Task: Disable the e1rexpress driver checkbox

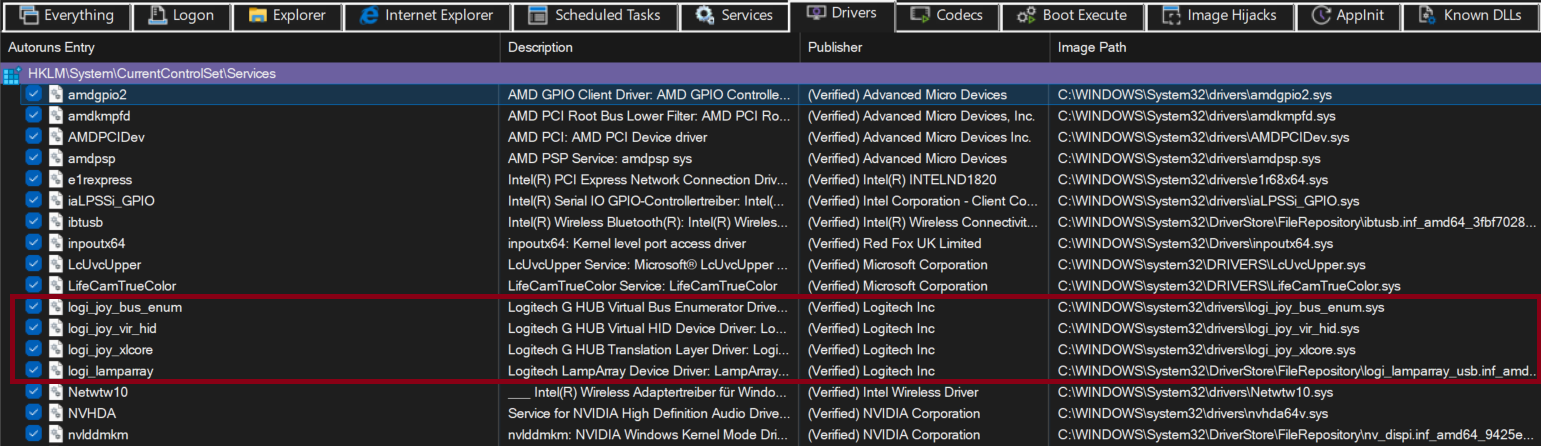Action: (x=34, y=179)
